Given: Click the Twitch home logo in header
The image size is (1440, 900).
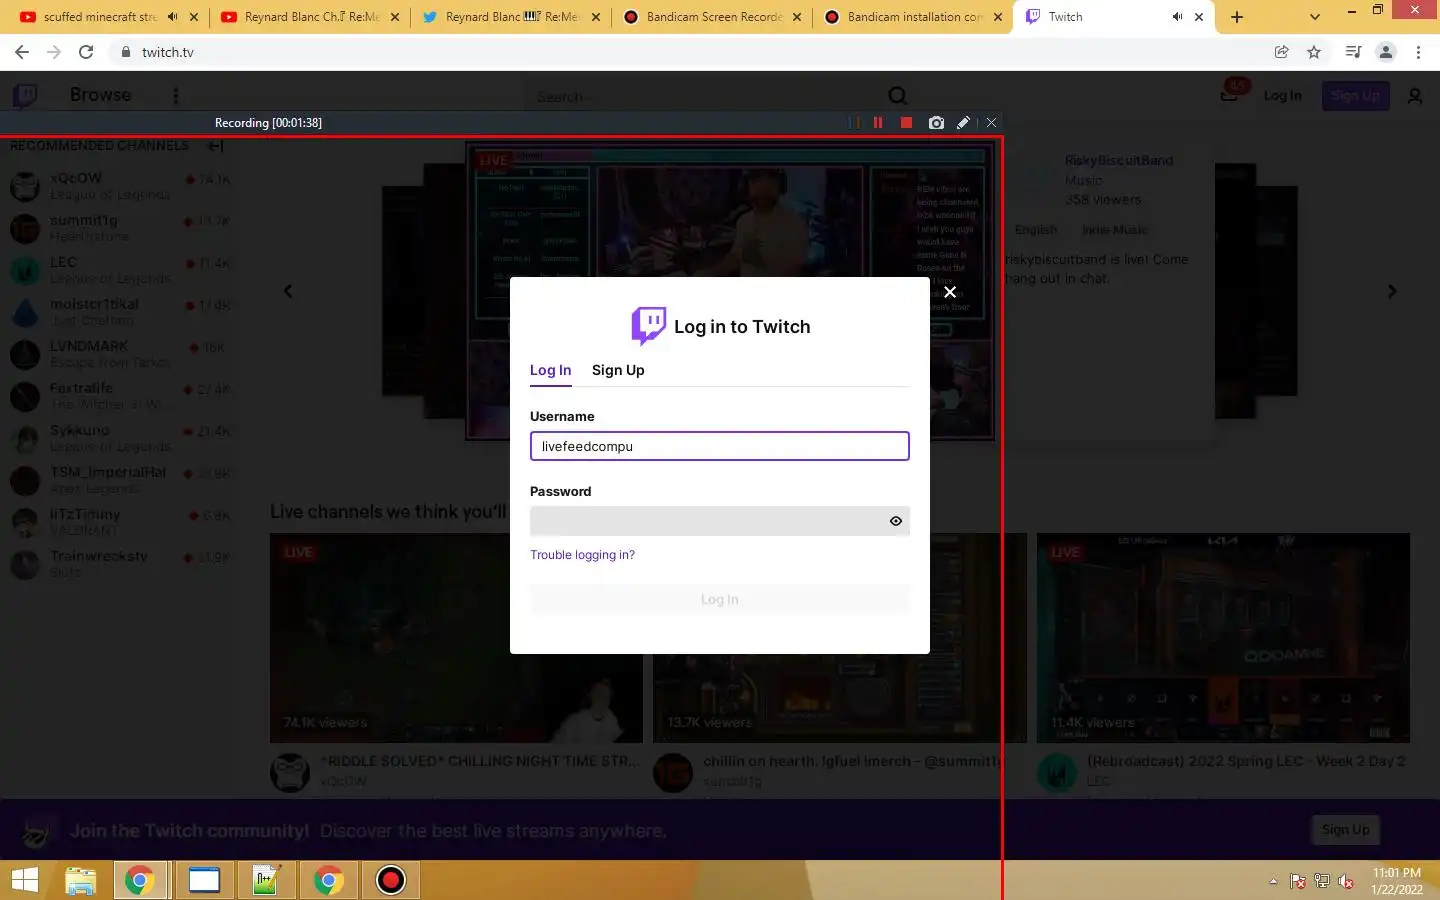Looking at the screenshot, I should (25, 96).
